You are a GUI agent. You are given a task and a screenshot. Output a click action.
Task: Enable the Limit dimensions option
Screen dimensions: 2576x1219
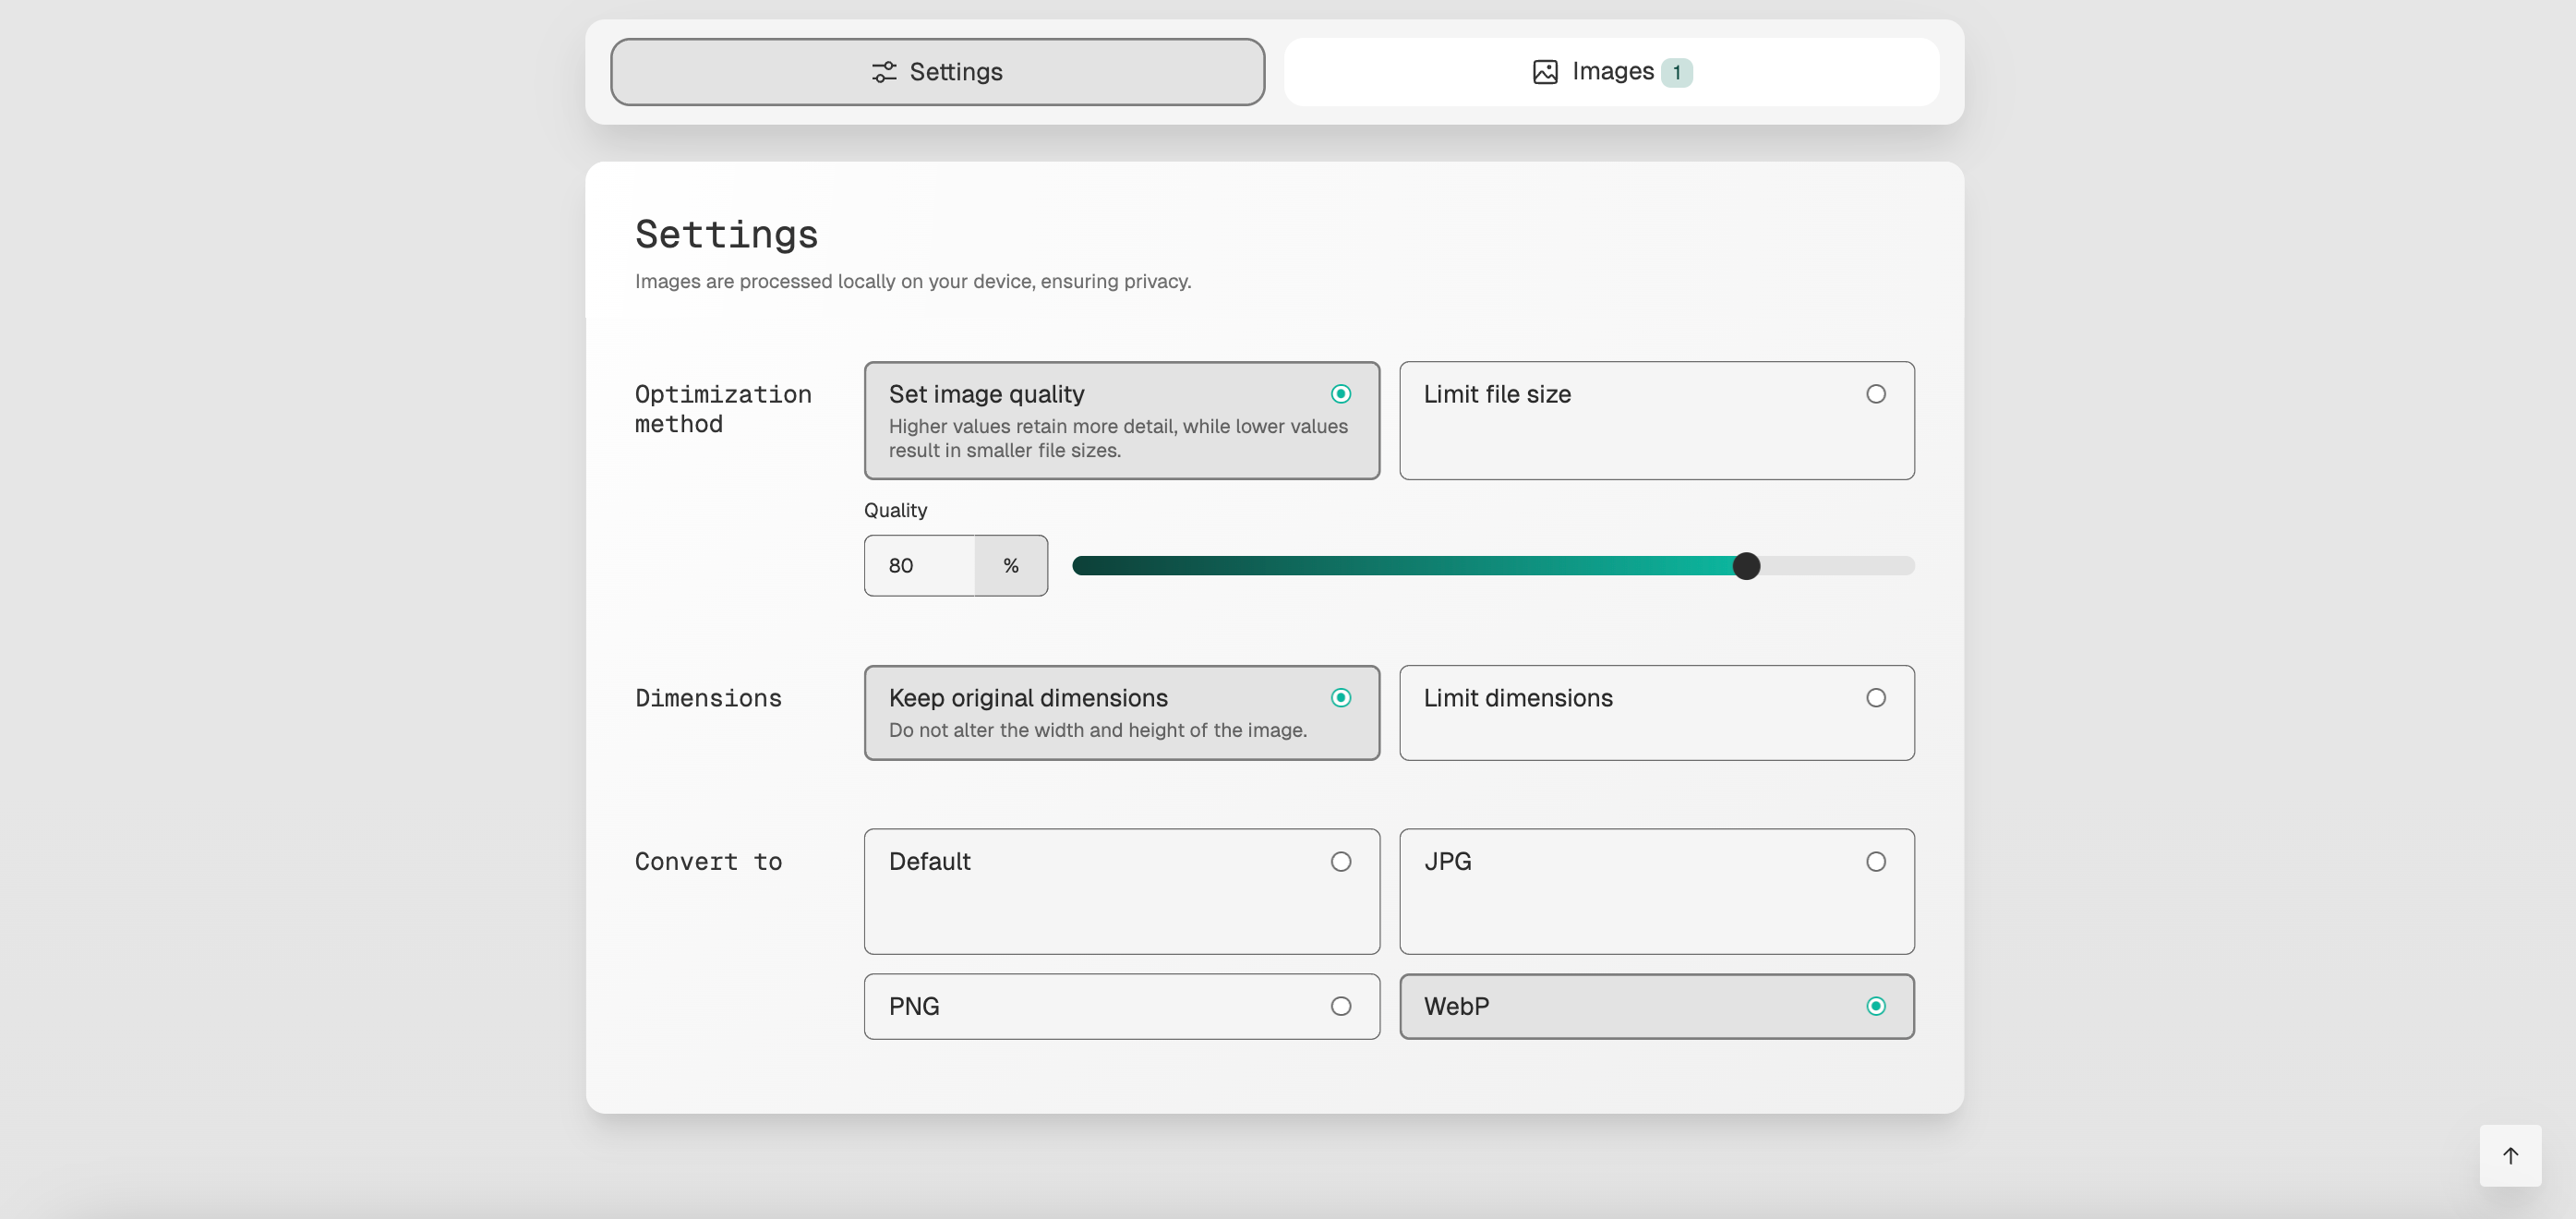coord(1655,712)
